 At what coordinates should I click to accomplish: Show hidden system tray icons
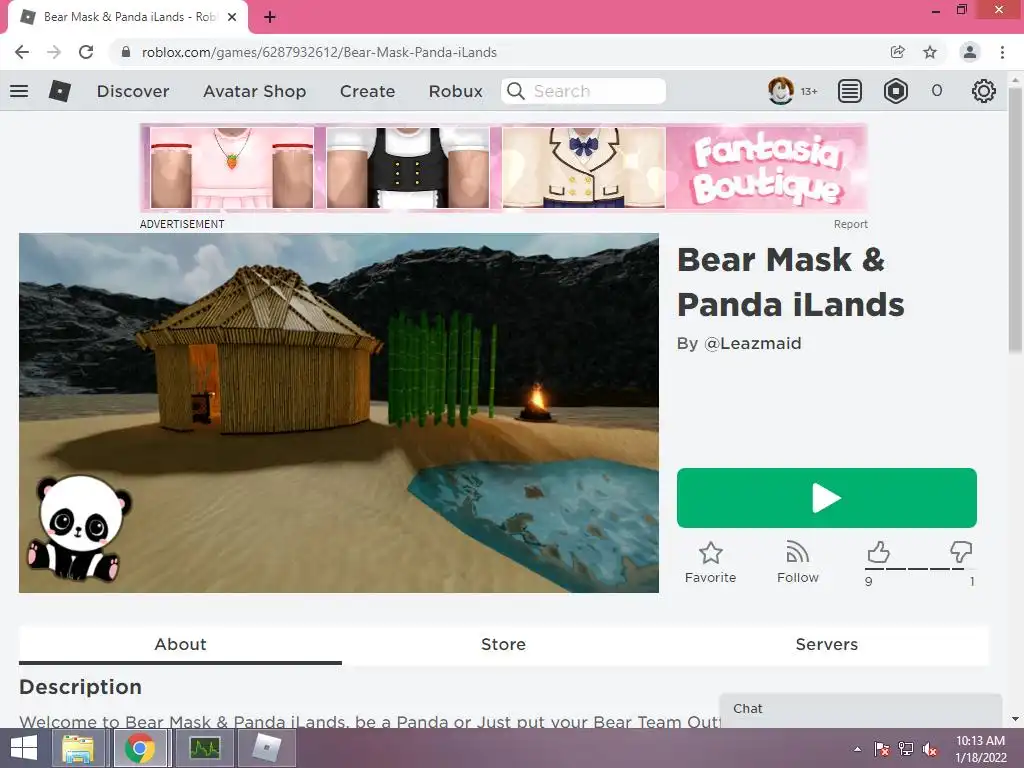(857, 749)
